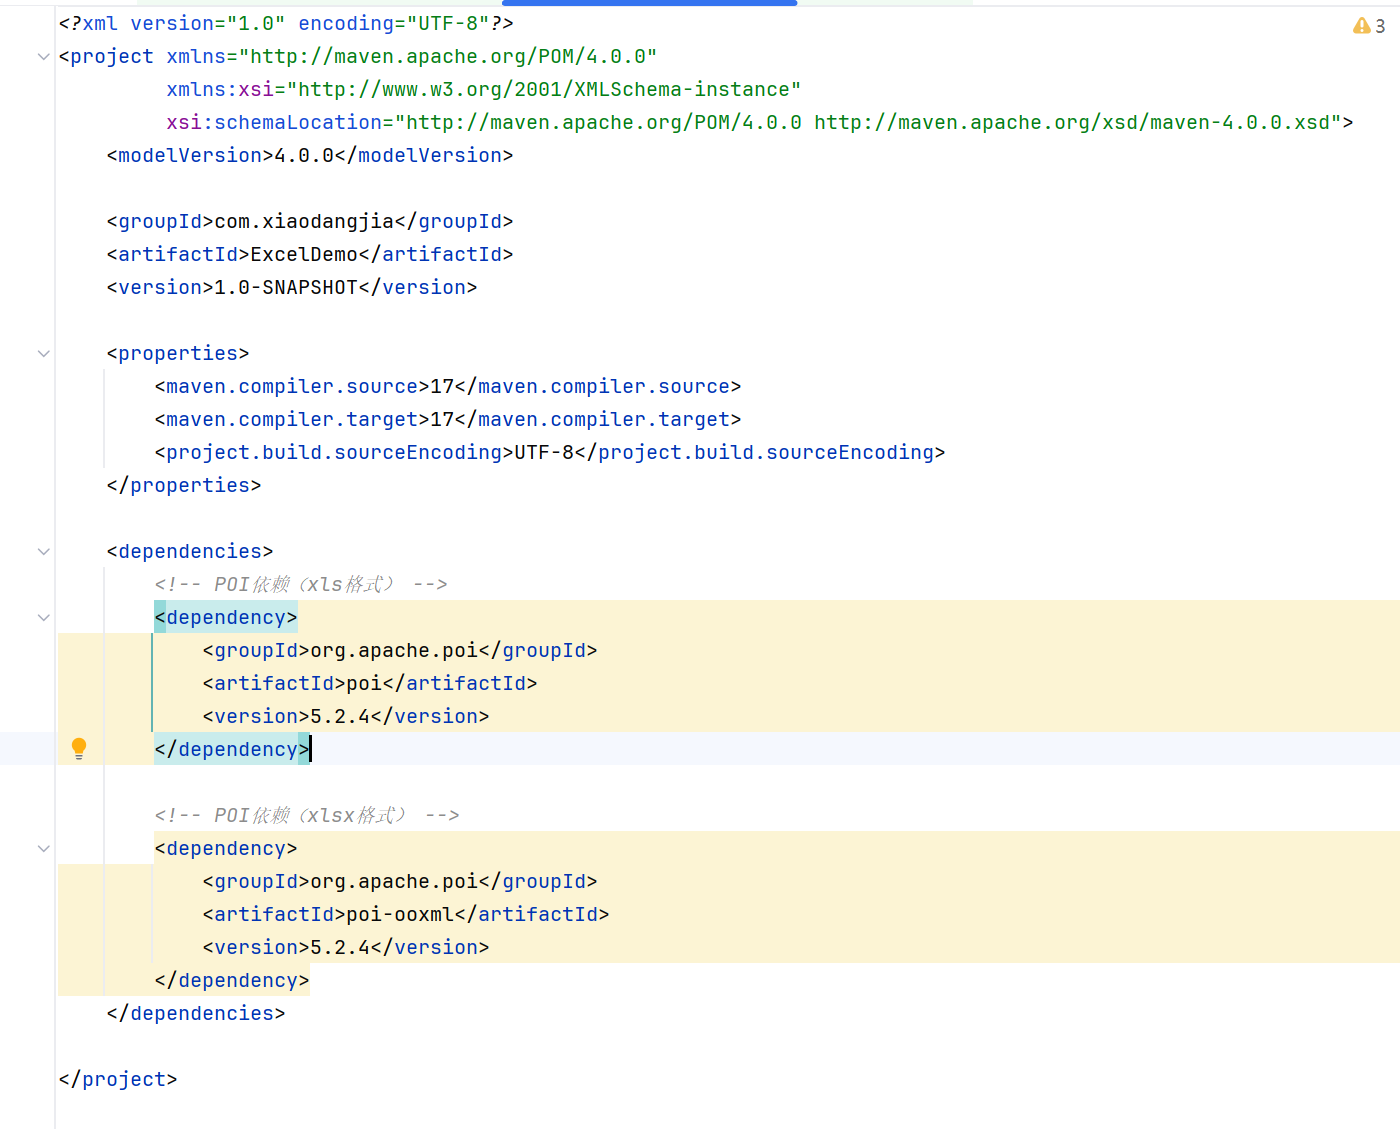Click the artifactId value ExcelDemo
Viewport: 1400px width, 1129px height.
point(304,254)
